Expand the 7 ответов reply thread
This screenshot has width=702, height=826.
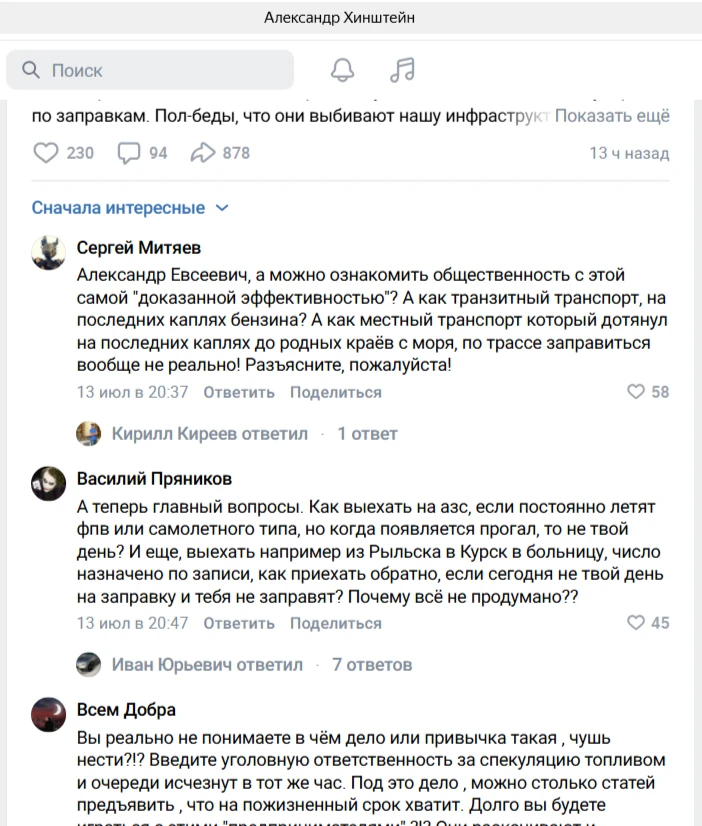tap(372, 665)
